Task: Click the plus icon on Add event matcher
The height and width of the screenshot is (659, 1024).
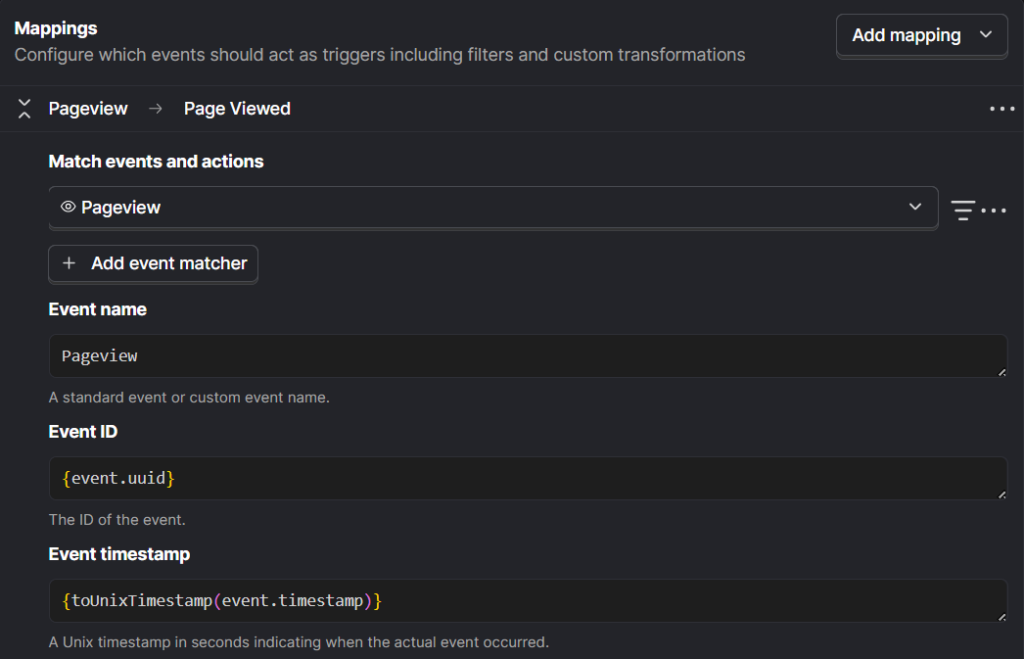Action: [x=69, y=264]
